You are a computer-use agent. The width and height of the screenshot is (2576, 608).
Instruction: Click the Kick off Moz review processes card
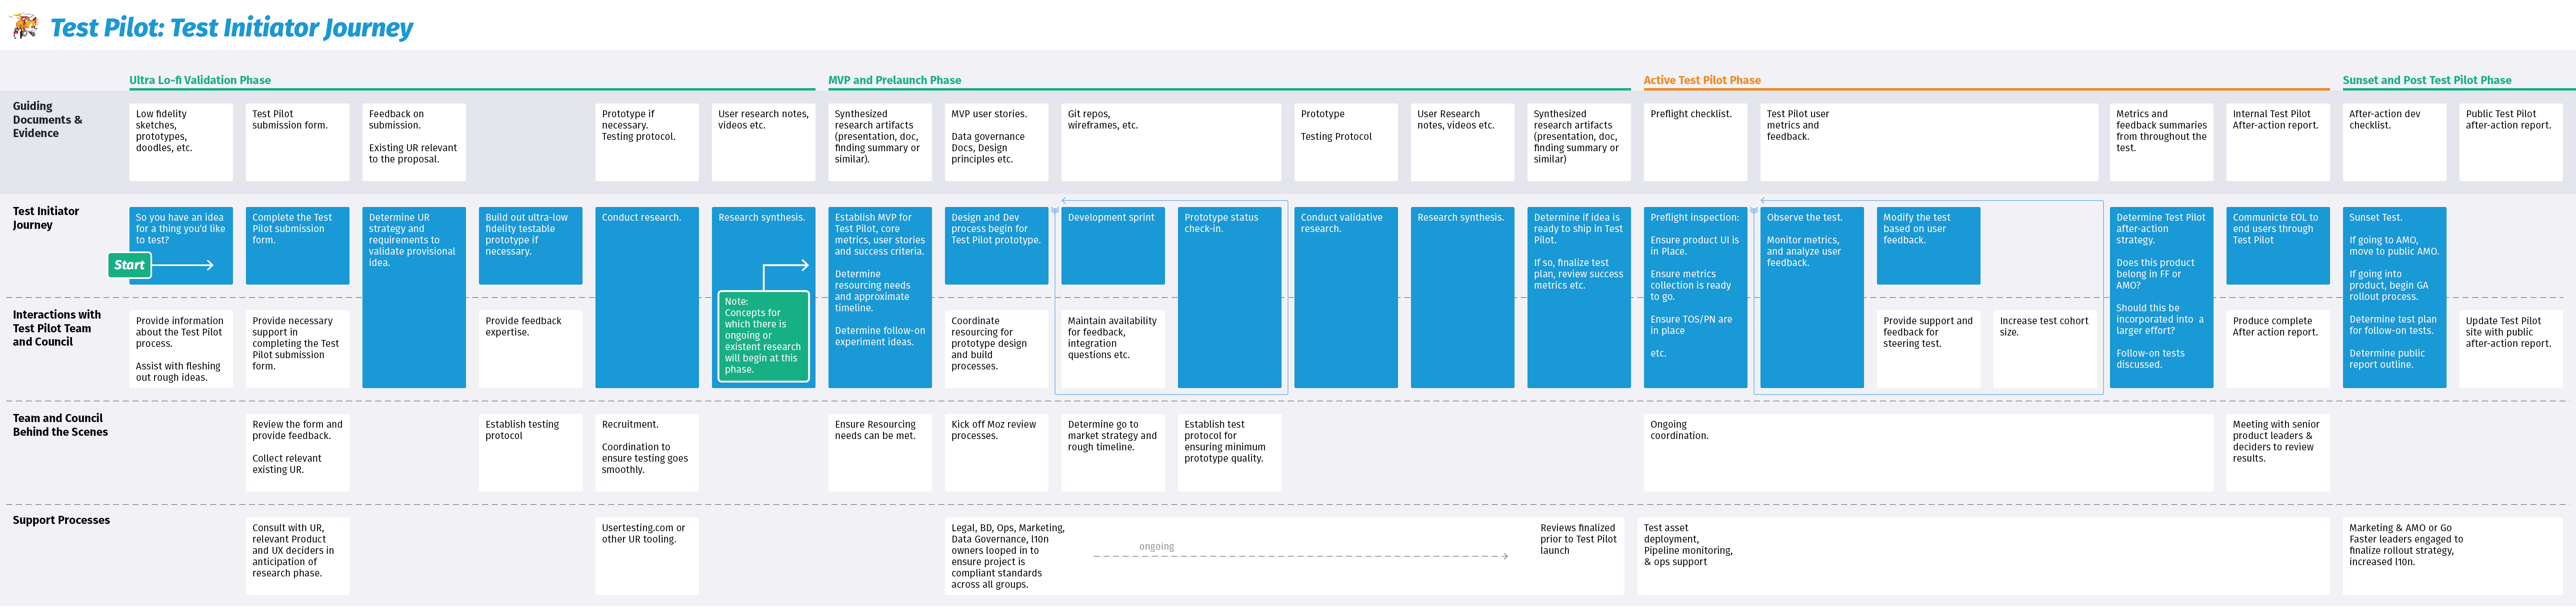996,452
